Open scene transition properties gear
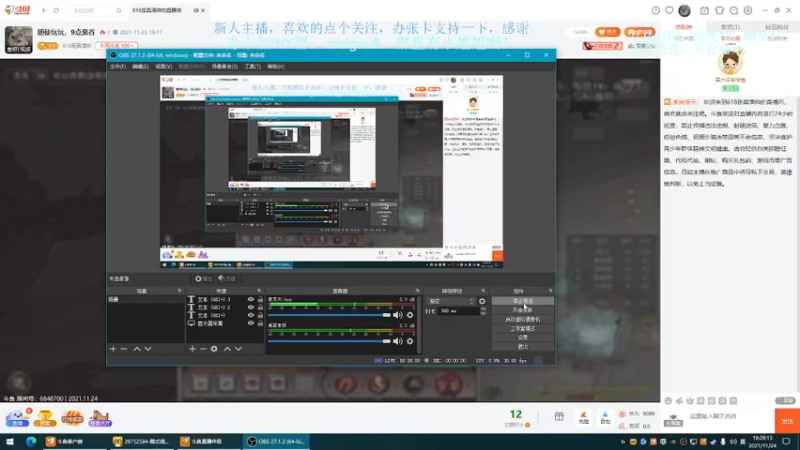 click(482, 301)
